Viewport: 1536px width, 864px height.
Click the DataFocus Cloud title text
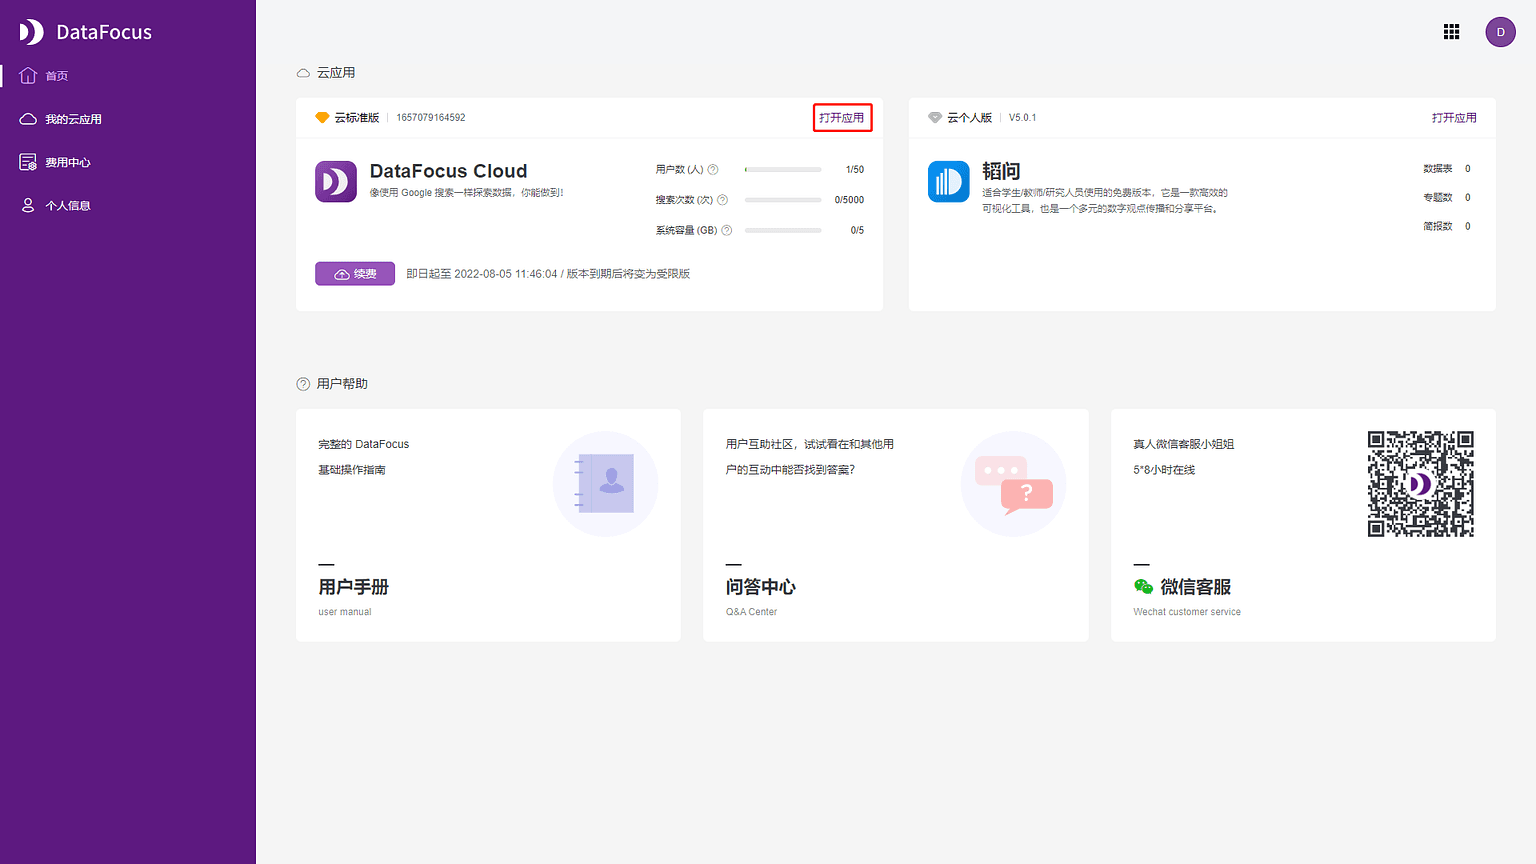tap(448, 171)
